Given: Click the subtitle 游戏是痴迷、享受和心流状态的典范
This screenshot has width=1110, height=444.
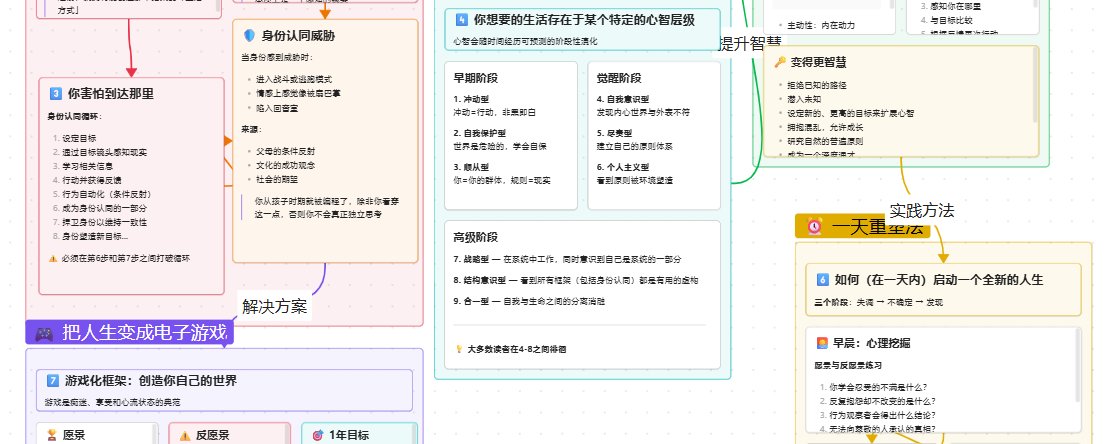Looking at the screenshot, I should (113, 402).
